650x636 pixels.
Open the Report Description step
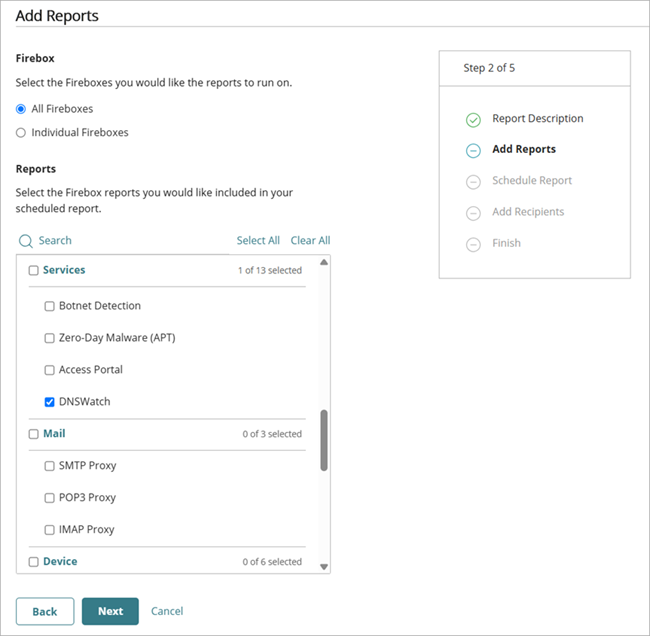click(x=538, y=119)
